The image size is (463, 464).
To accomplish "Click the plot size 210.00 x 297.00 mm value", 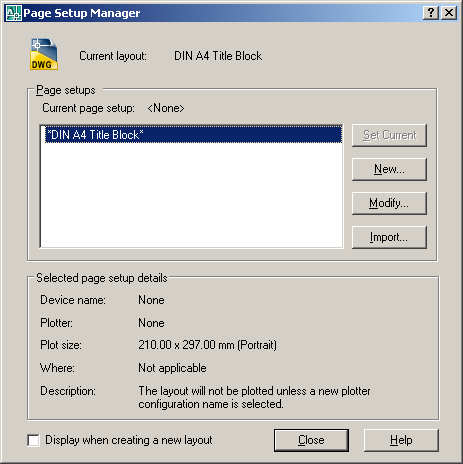I will click(207, 345).
